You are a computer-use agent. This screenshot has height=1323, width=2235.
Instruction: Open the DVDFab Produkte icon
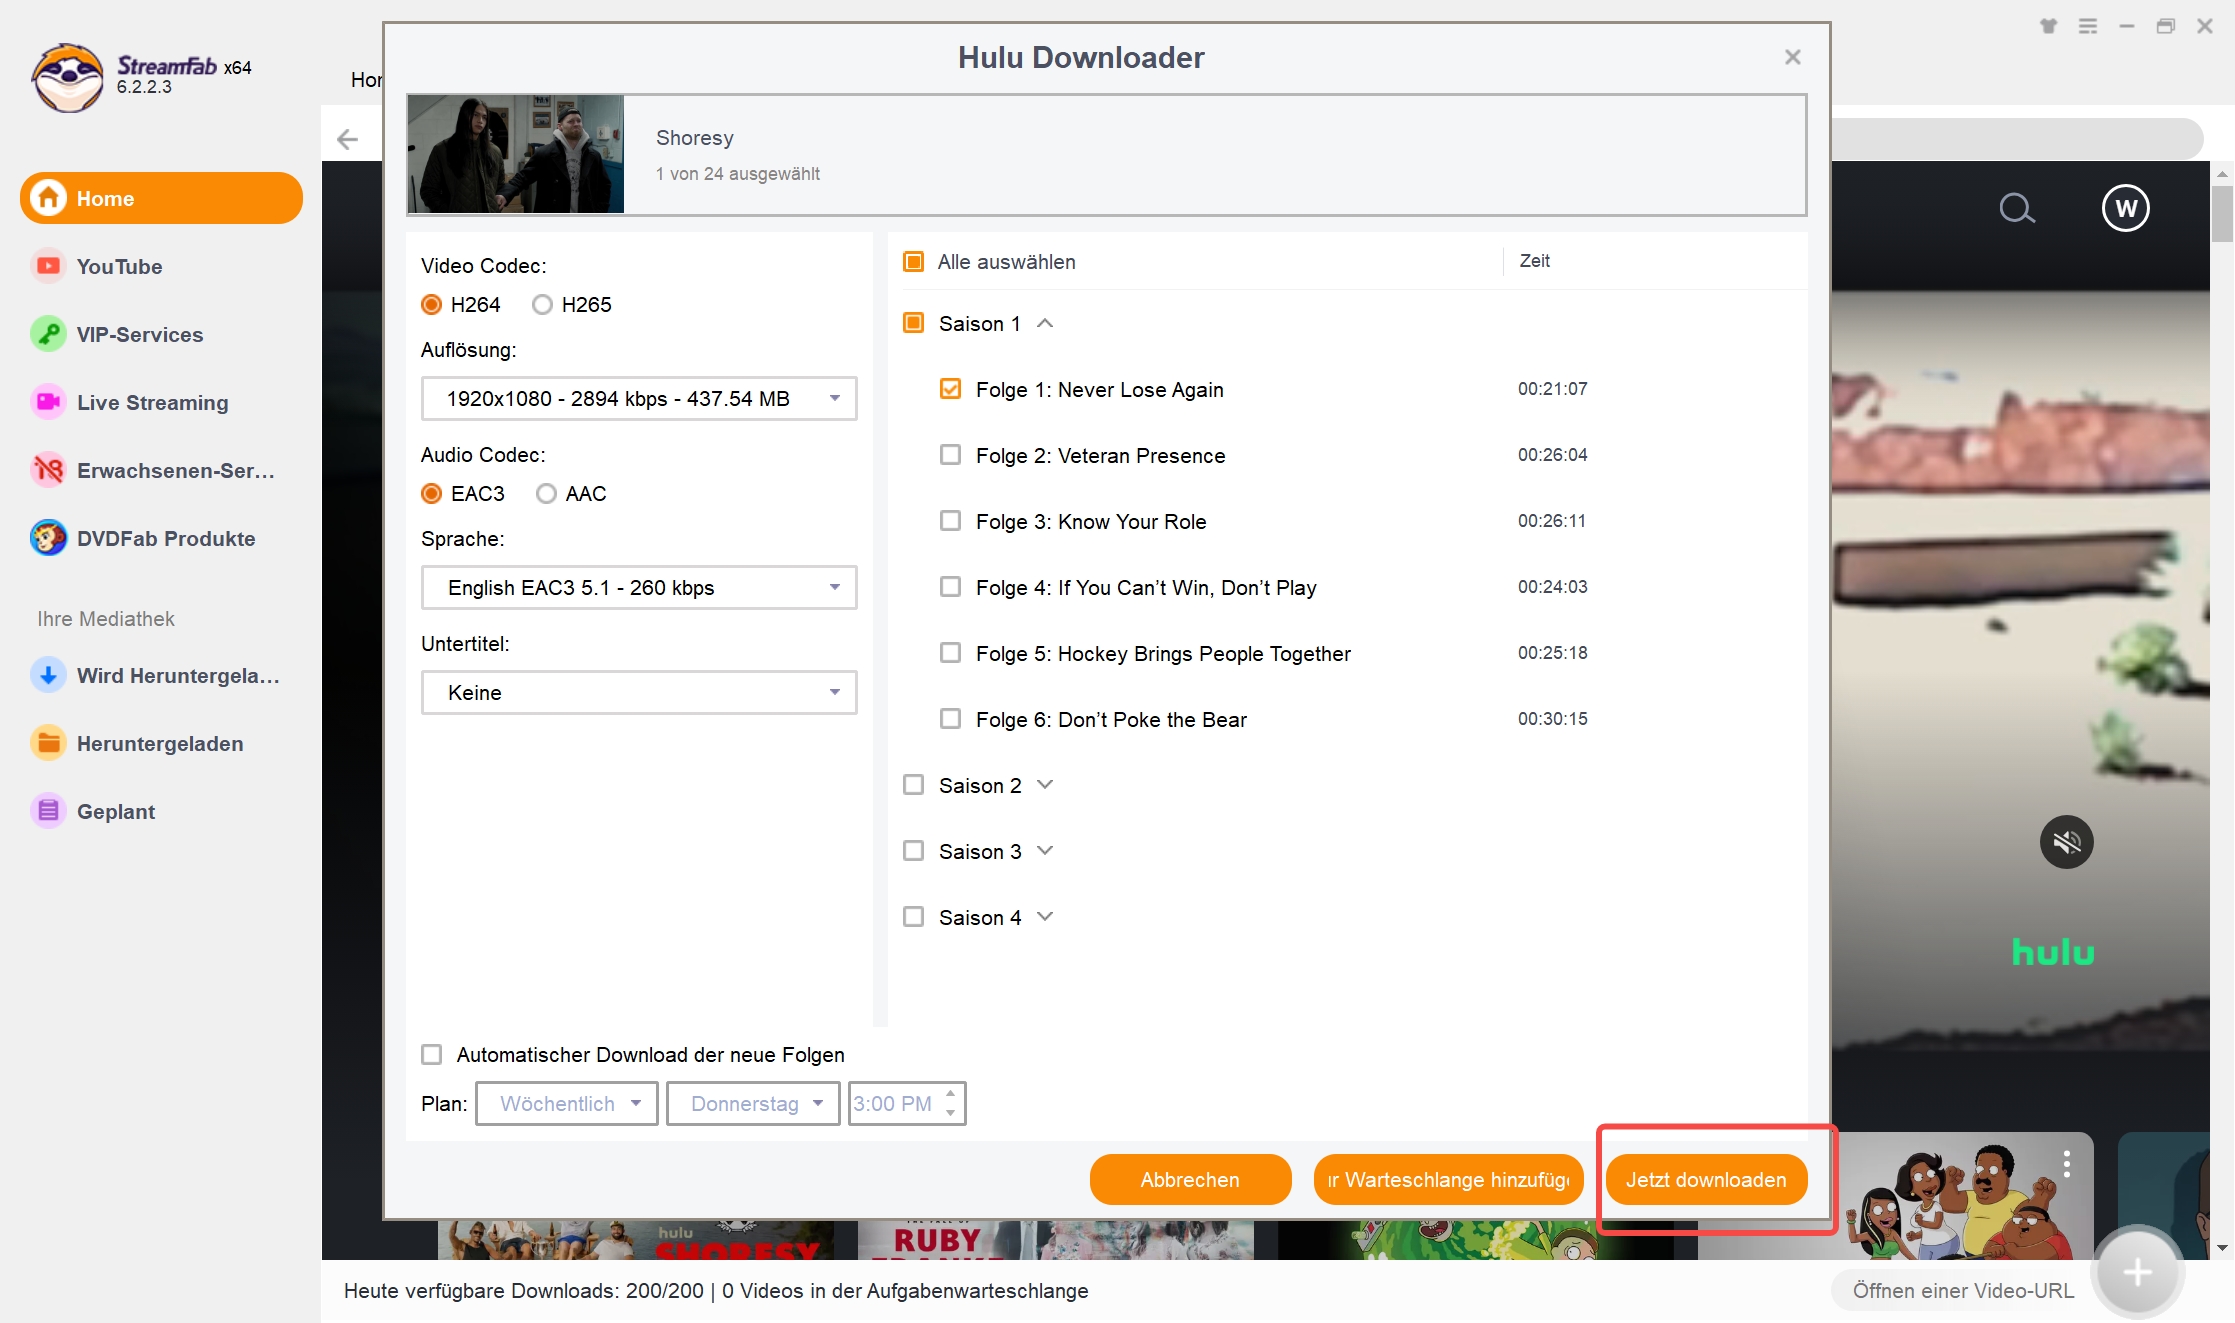[48, 538]
